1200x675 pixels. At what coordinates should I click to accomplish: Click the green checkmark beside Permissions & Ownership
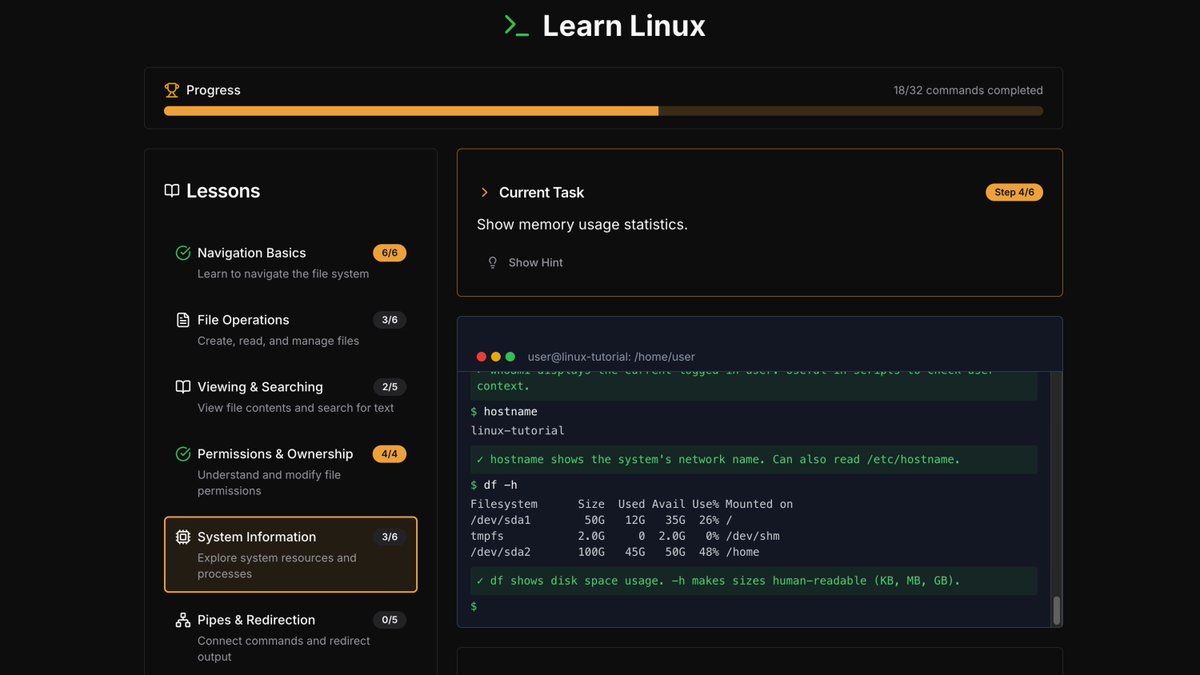pyautogui.click(x=183, y=454)
